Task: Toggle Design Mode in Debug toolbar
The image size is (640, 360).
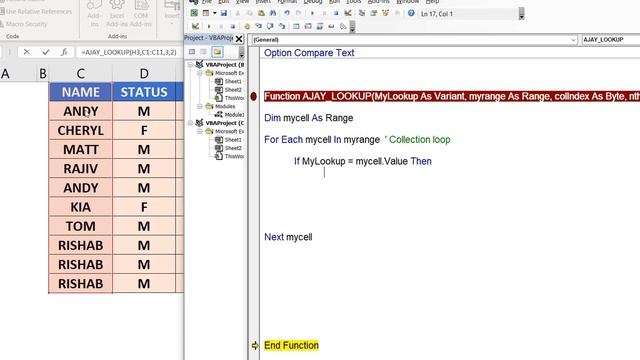Action: [x=196, y=27]
